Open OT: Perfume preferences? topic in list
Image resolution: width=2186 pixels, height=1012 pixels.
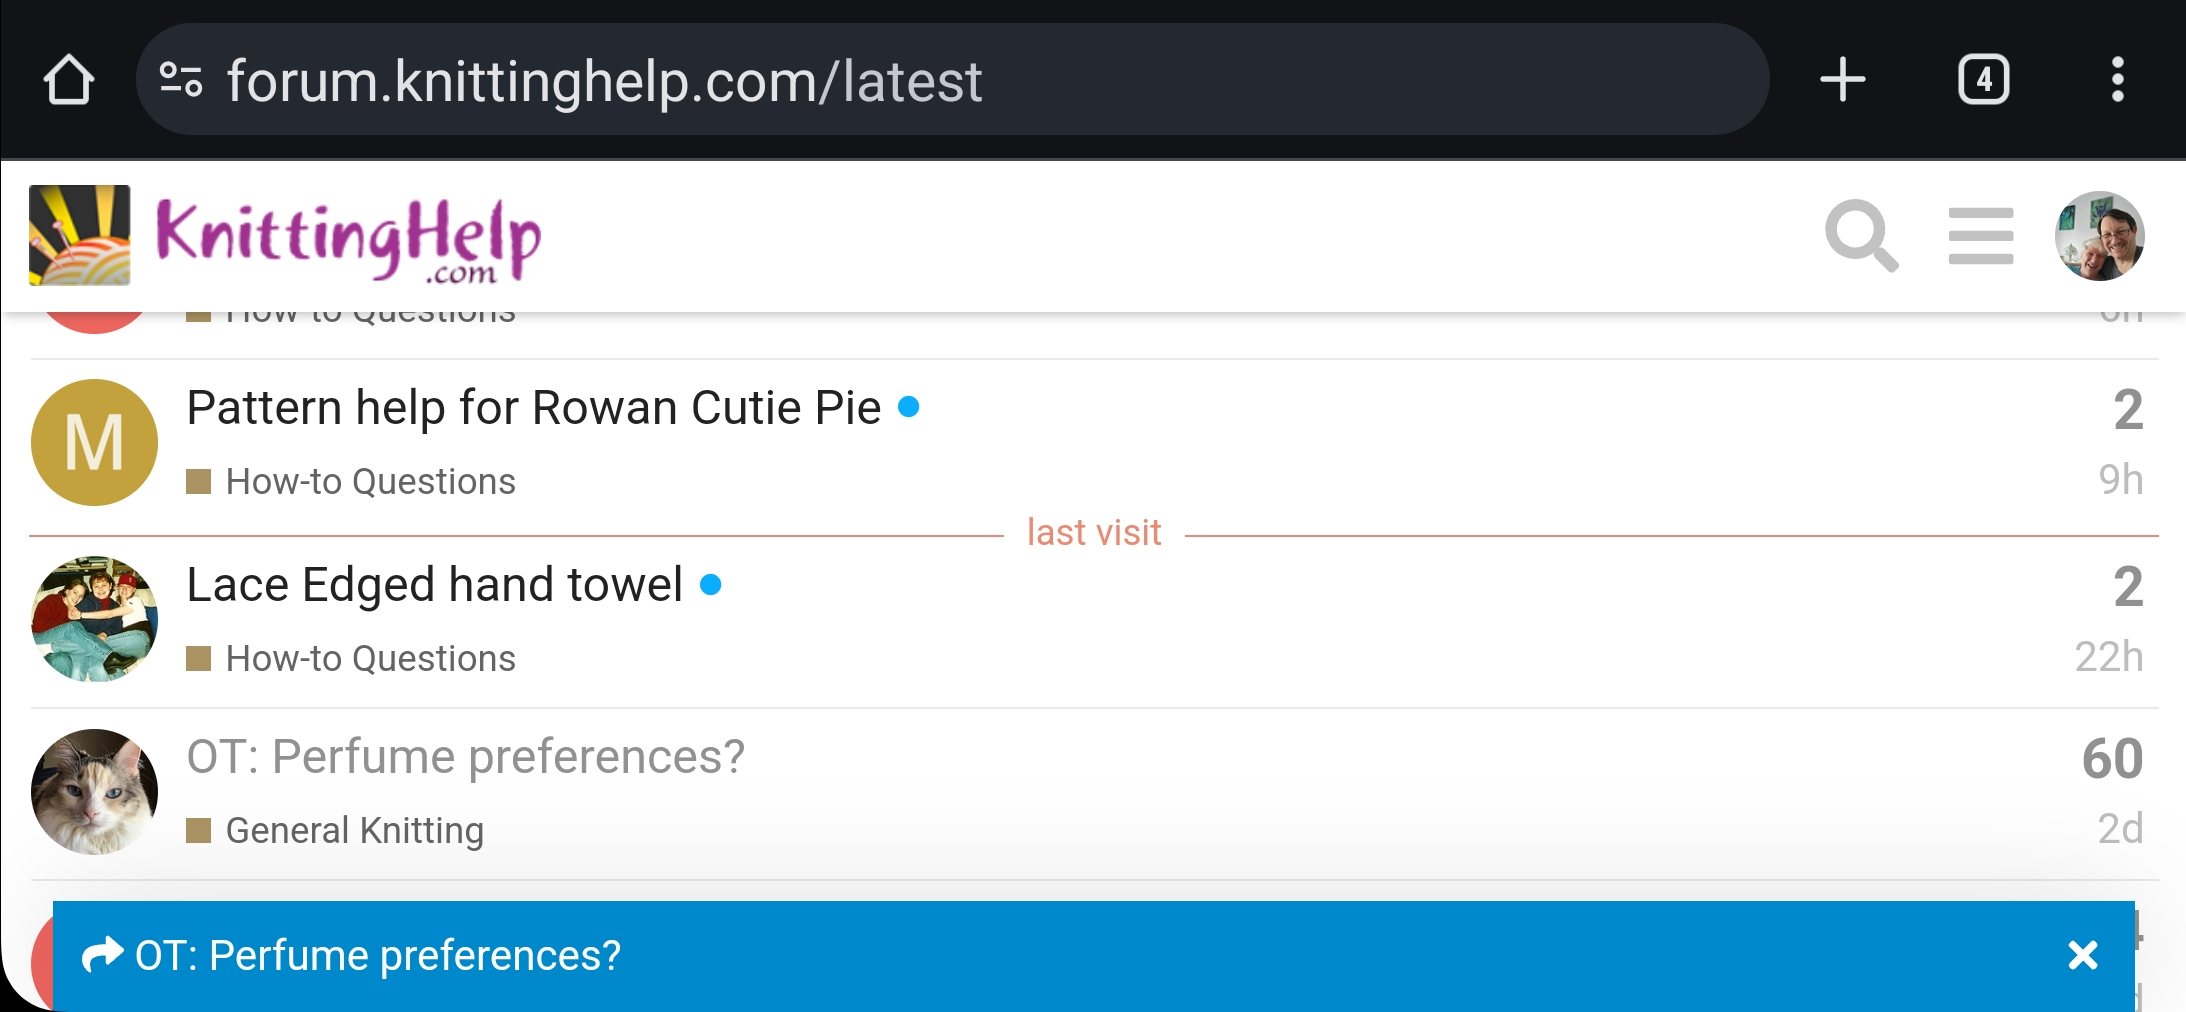465,757
